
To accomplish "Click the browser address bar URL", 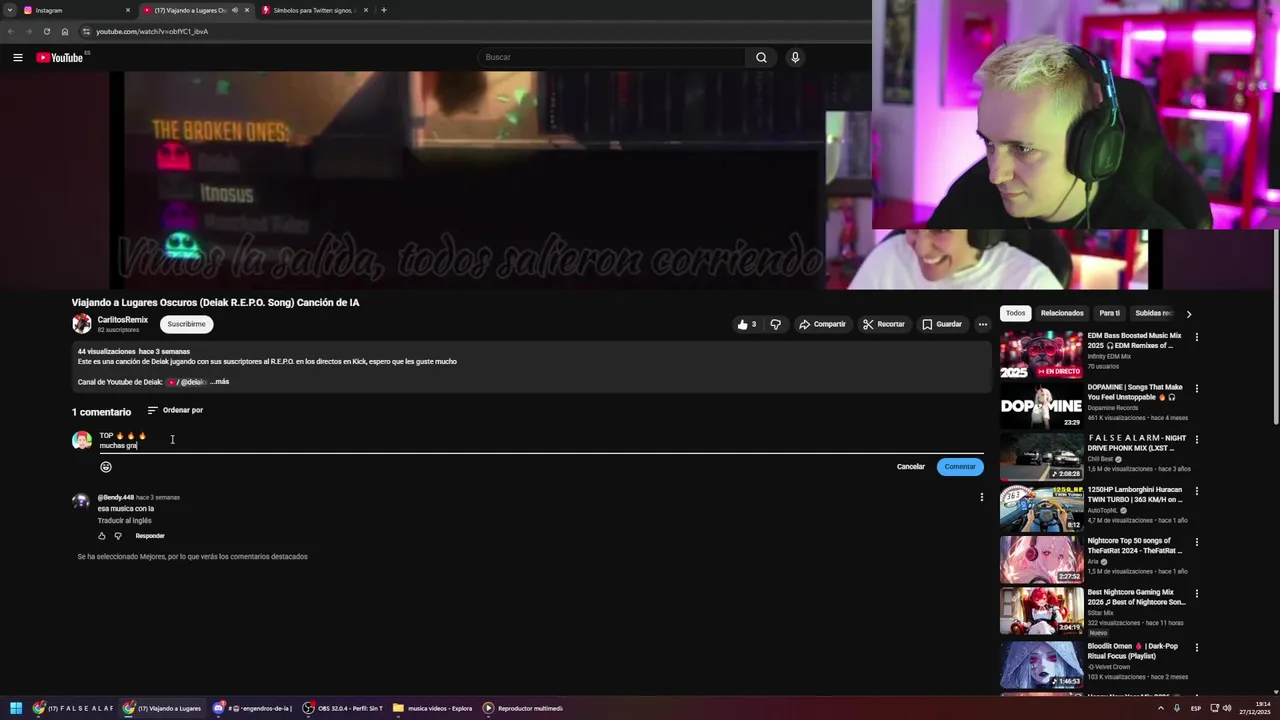I will click(x=152, y=31).
